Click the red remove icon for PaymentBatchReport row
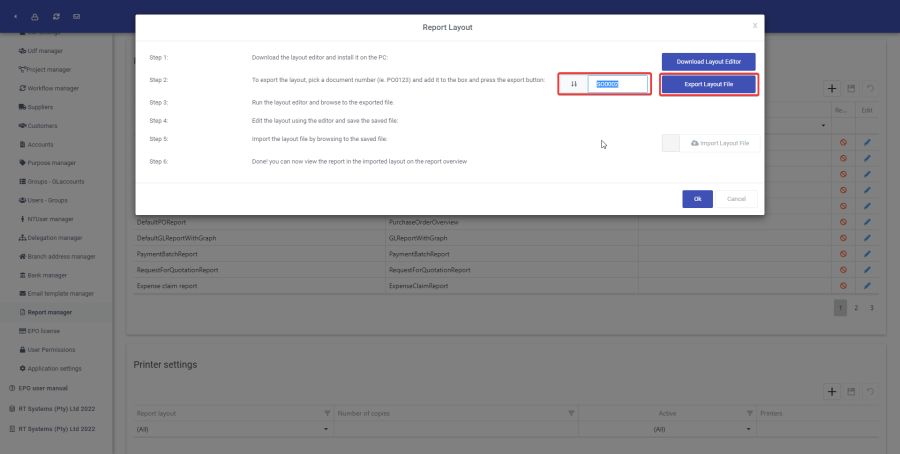 coord(843,254)
